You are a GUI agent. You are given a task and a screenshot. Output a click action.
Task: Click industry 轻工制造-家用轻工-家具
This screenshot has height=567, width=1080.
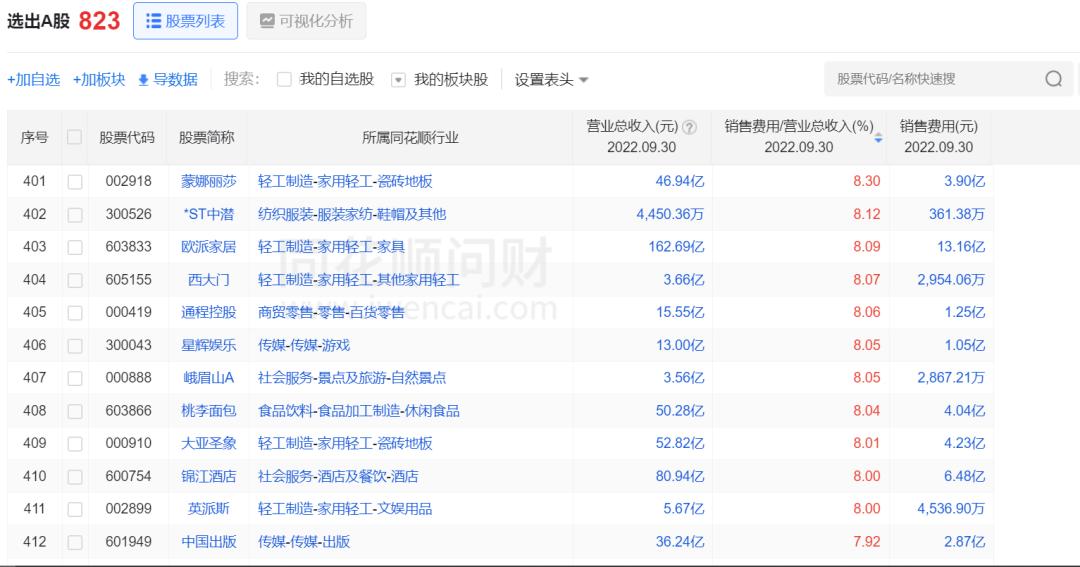(x=331, y=247)
